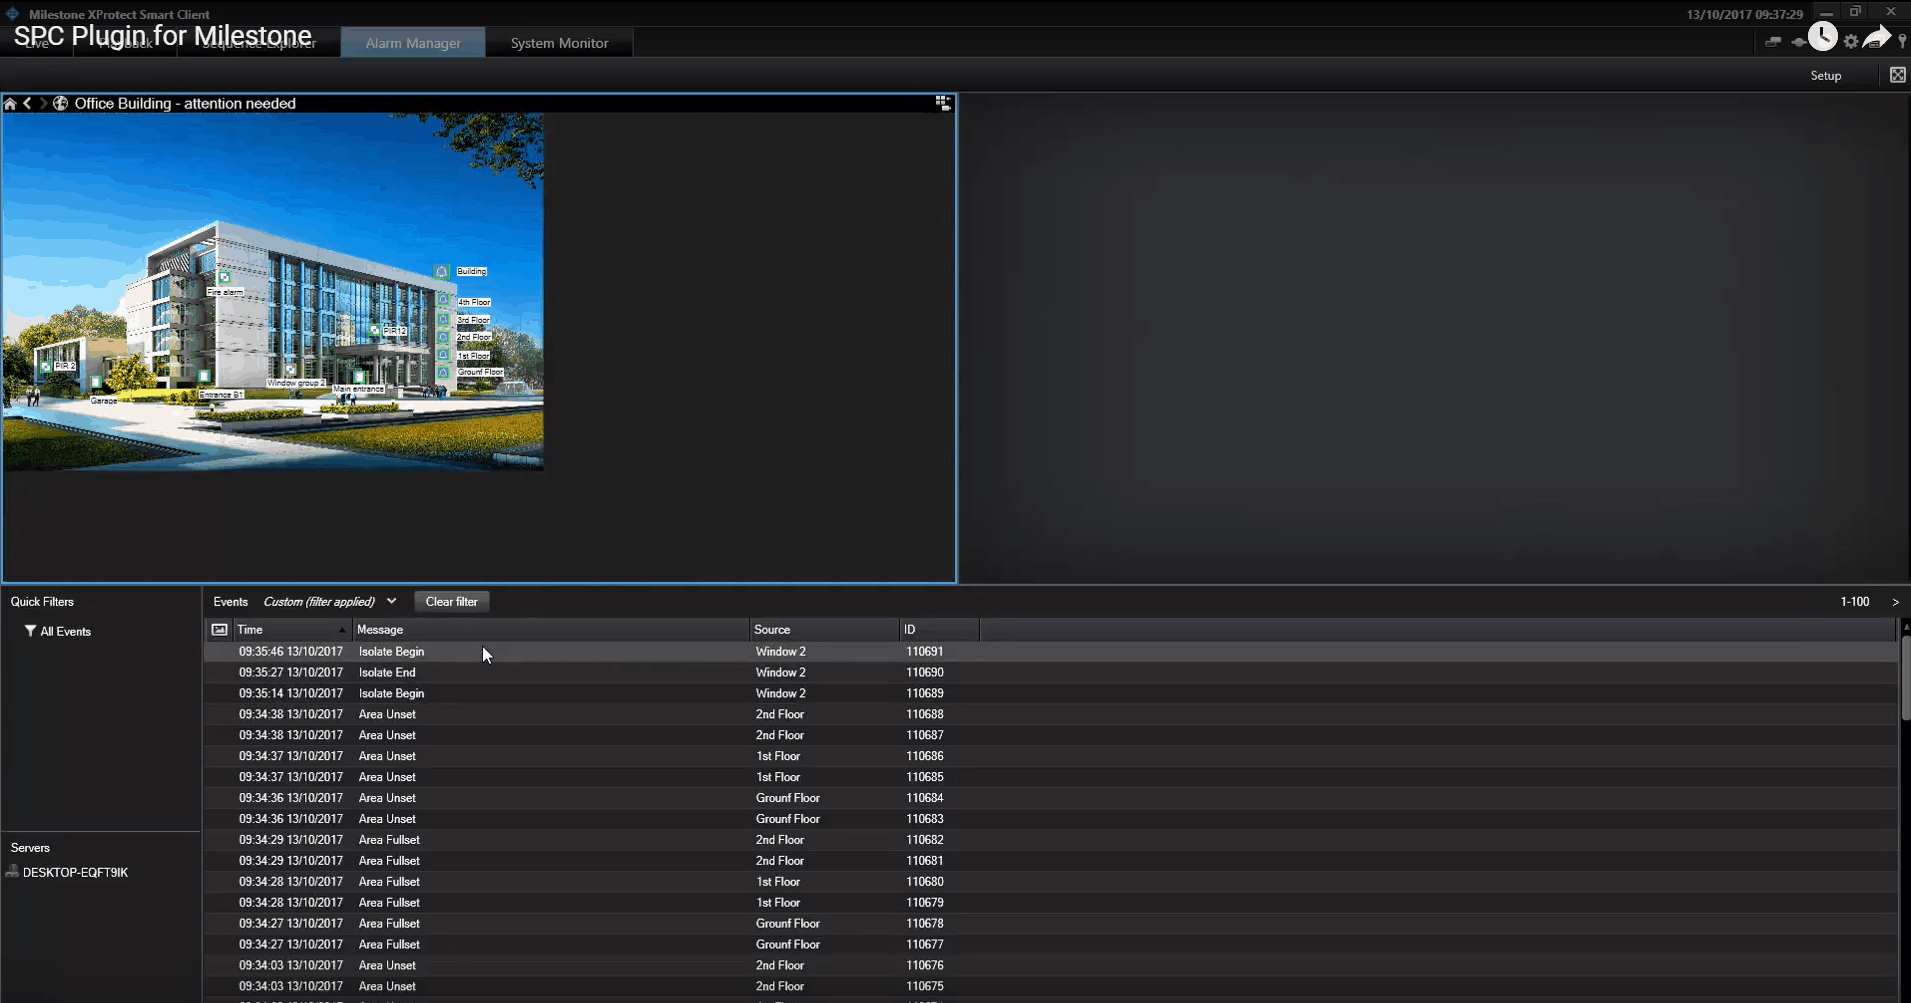Click the Setup button
The image size is (1911, 1003).
coord(1825,76)
